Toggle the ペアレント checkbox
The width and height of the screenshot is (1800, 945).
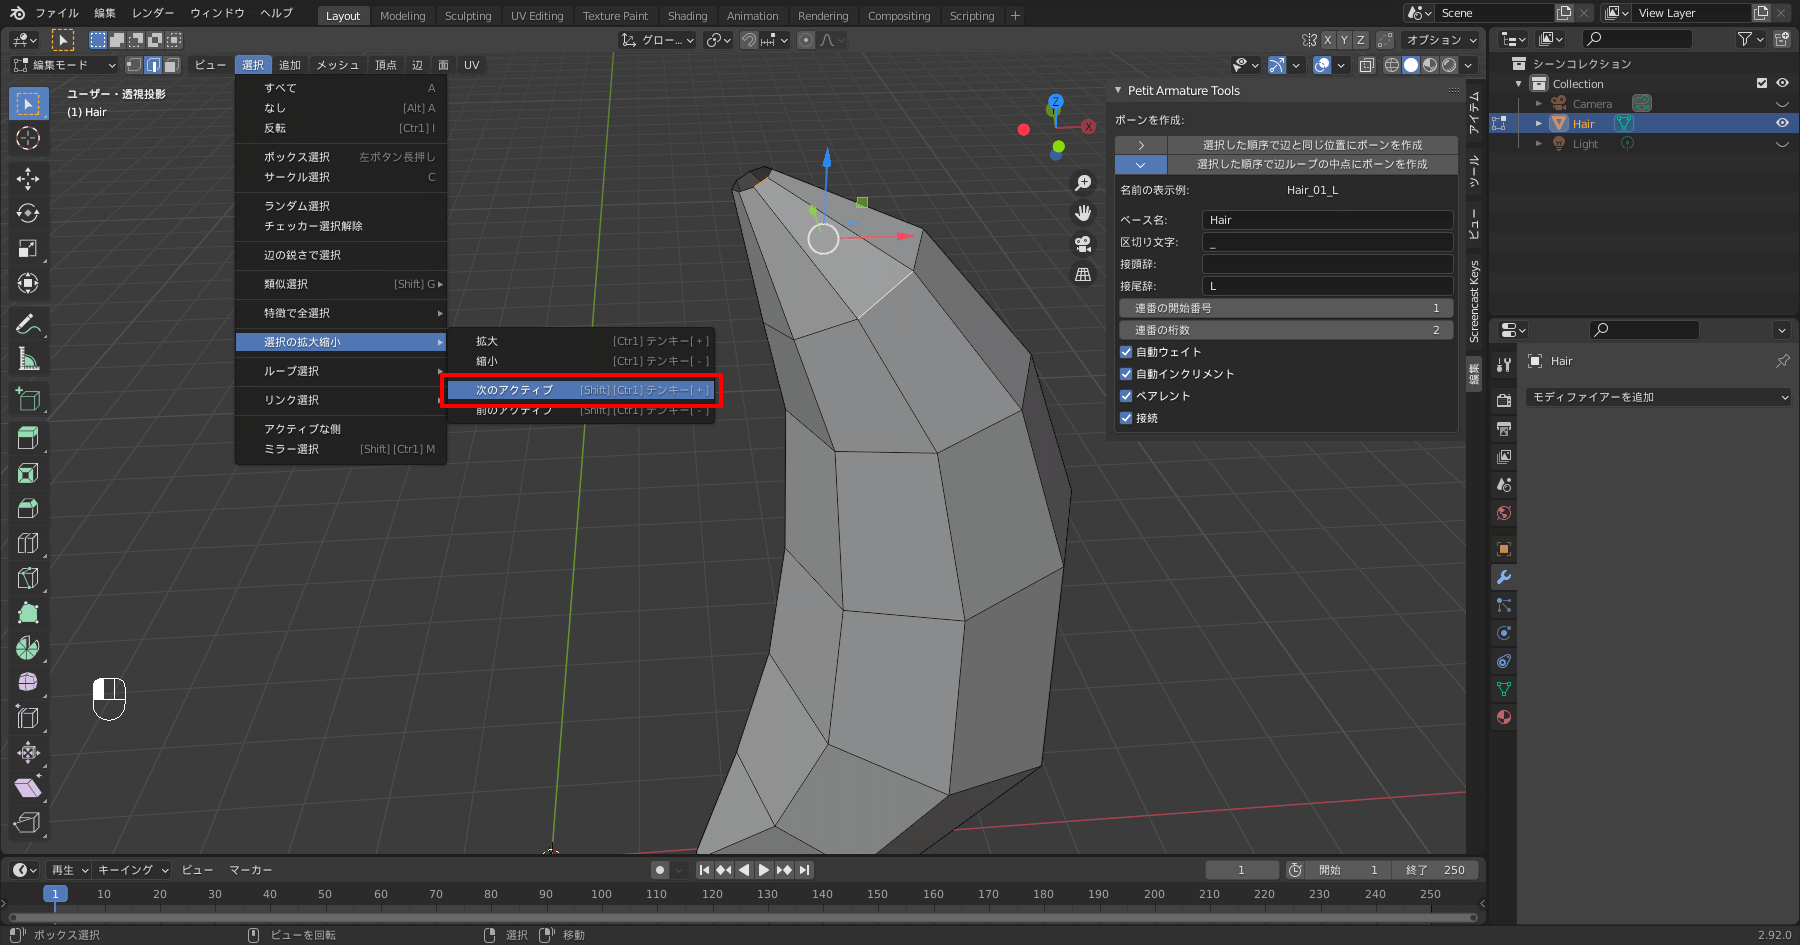click(1126, 396)
